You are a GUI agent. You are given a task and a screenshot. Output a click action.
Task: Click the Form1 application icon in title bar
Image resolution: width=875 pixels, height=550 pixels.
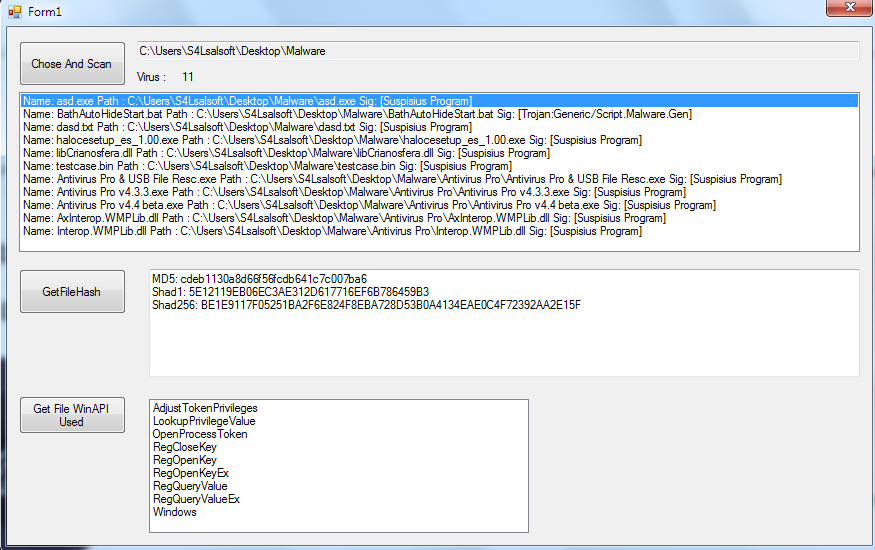(15, 12)
